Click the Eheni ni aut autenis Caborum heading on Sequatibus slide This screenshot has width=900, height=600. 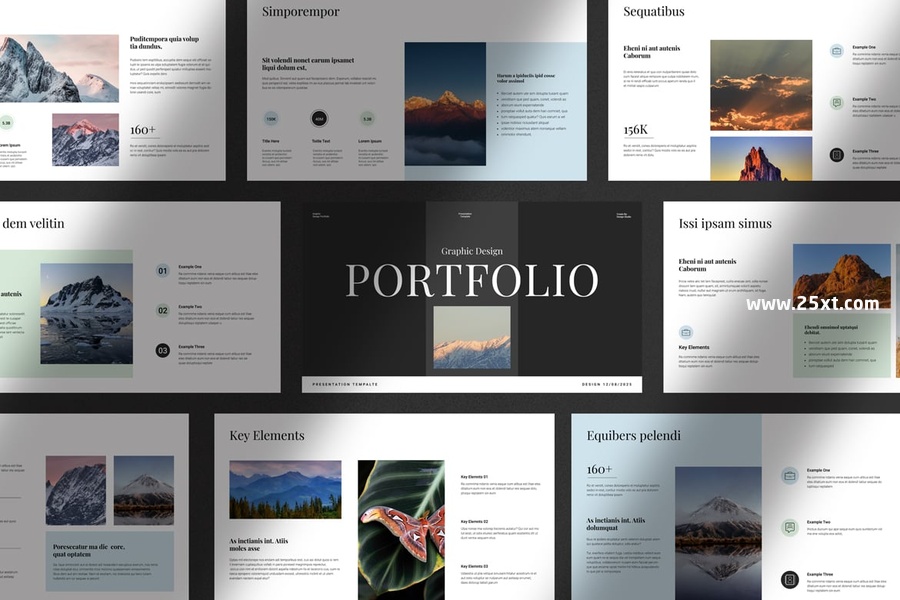pos(651,52)
